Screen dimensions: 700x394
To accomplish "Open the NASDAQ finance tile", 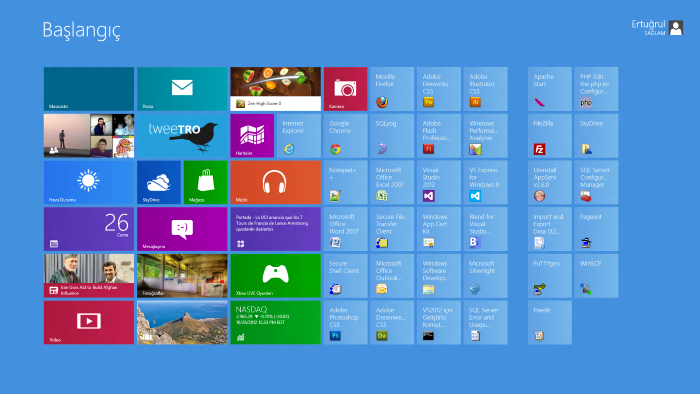I will (275, 323).
